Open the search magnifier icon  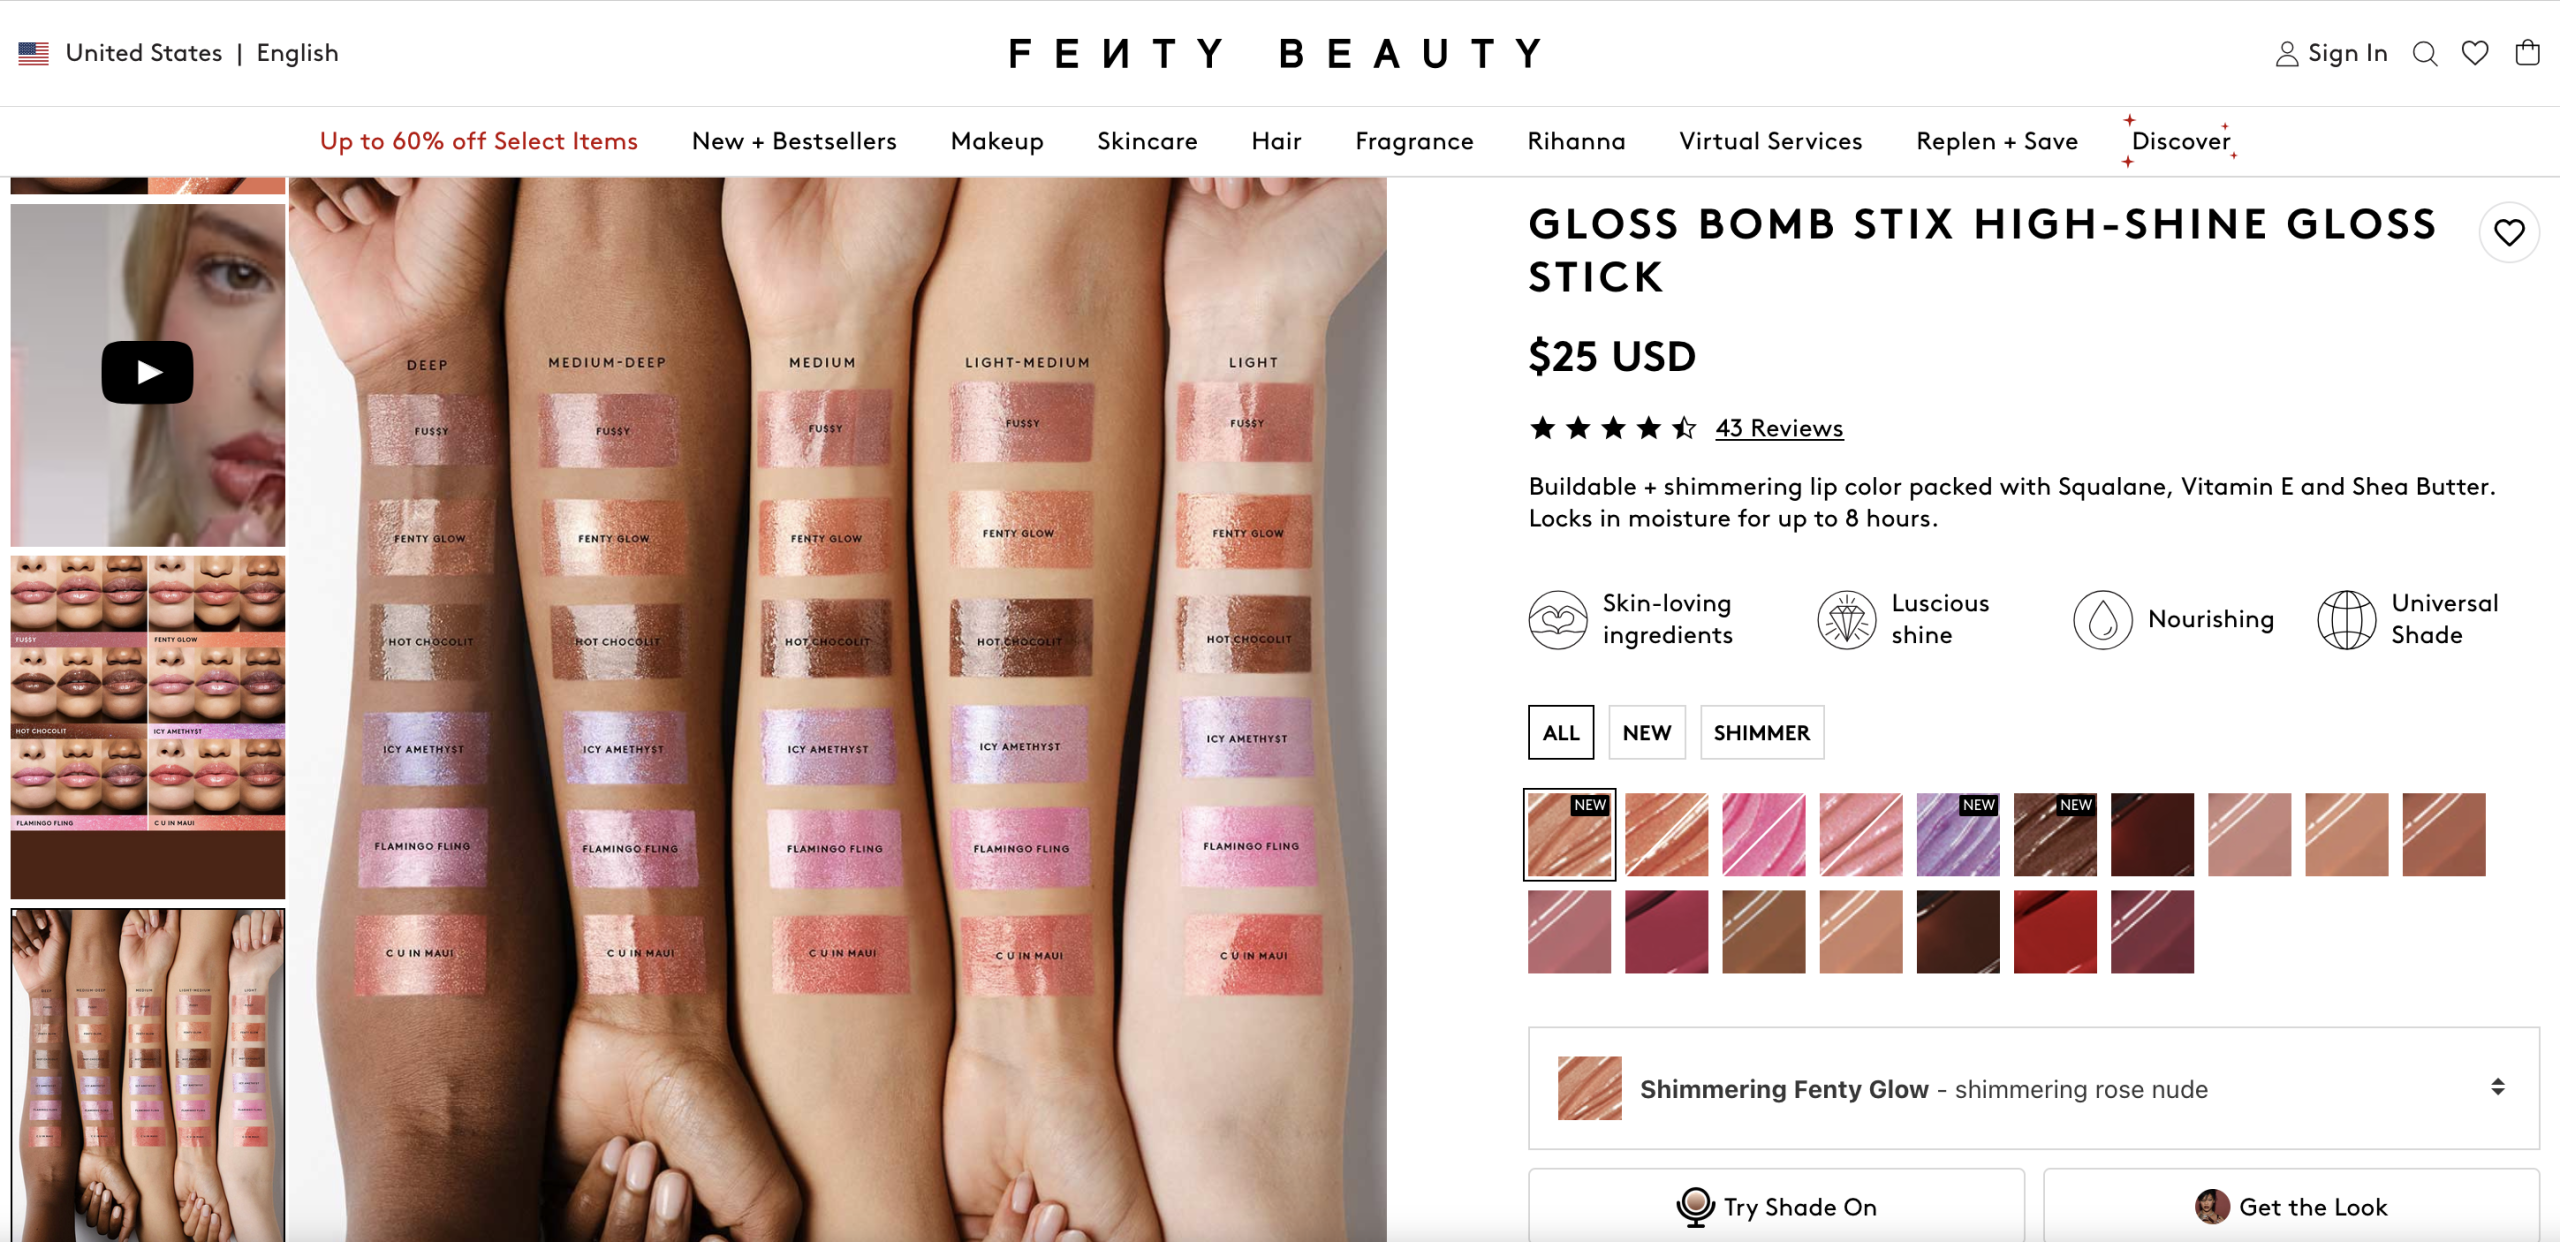(2424, 53)
